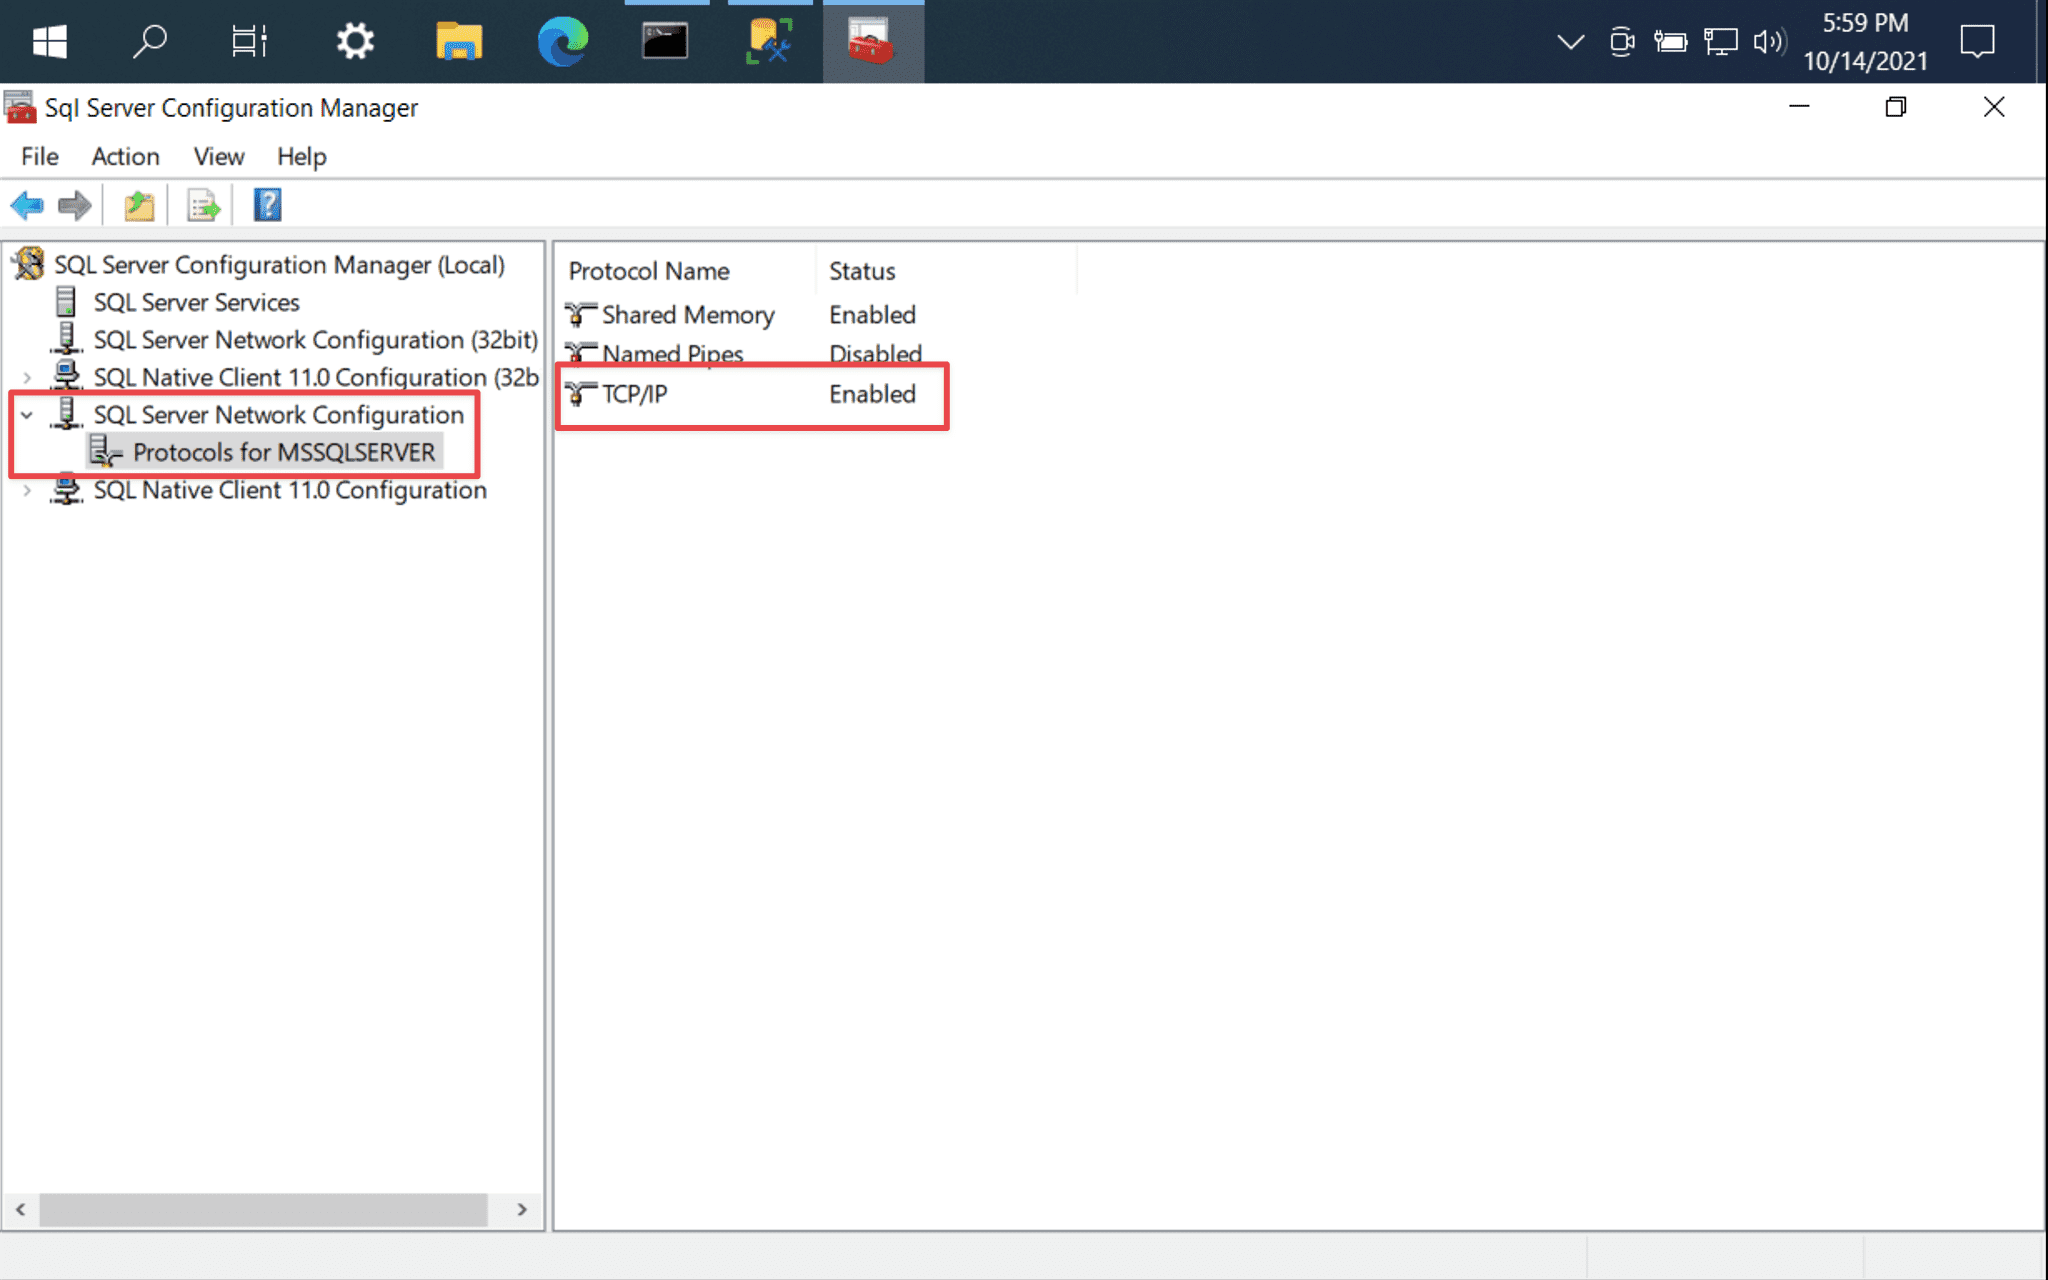Click the Disabled status of Named Pipes

875,354
